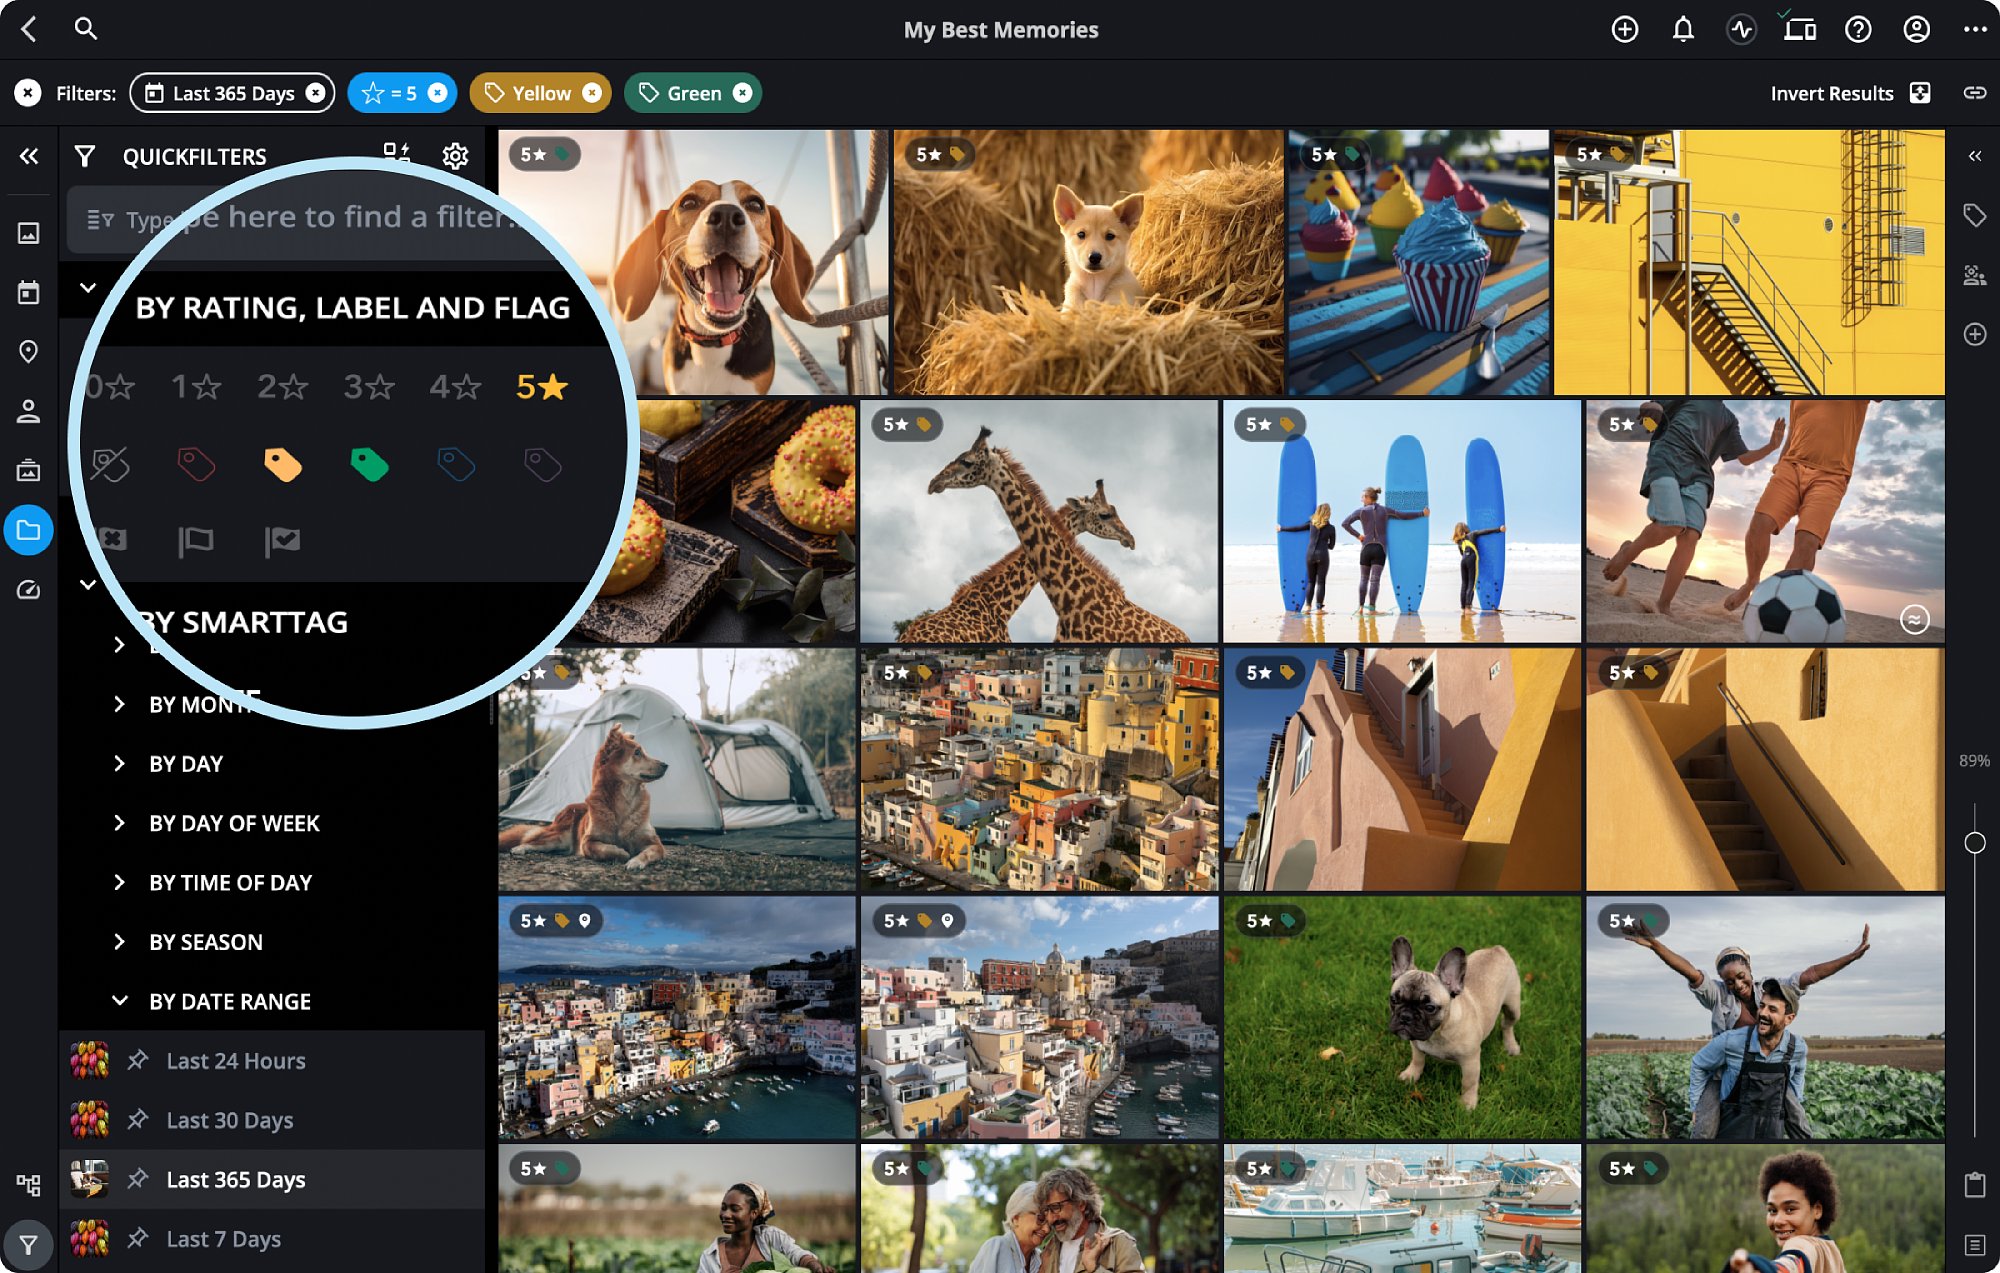Open People view in left sidebar
This screenshot has height=1273, width=2000.
tap(28, 411)
